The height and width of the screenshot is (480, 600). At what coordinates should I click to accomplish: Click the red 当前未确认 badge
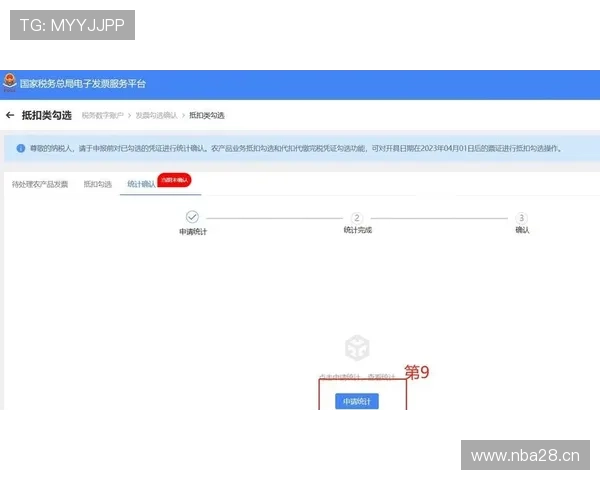pyautogui.click(x=174, y=180)
